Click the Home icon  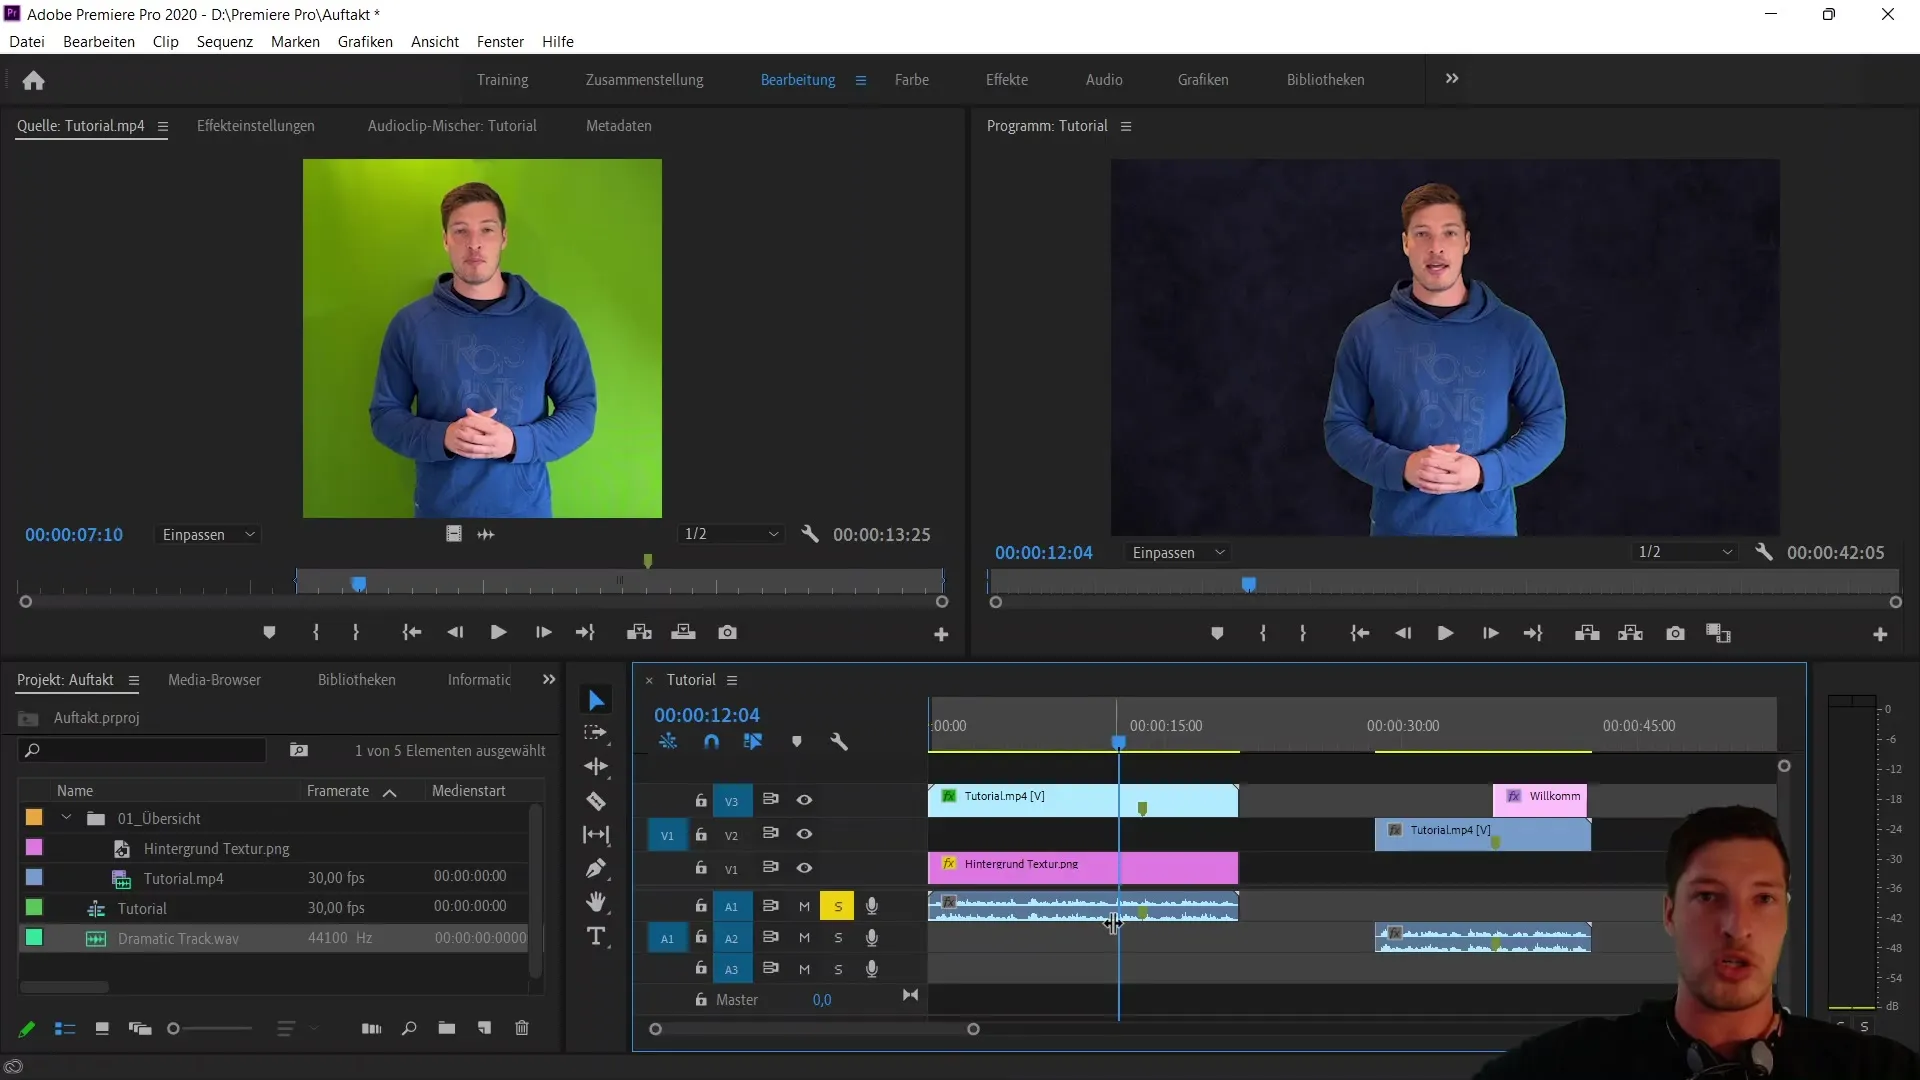pyautogui.click(x=34, y=80)
